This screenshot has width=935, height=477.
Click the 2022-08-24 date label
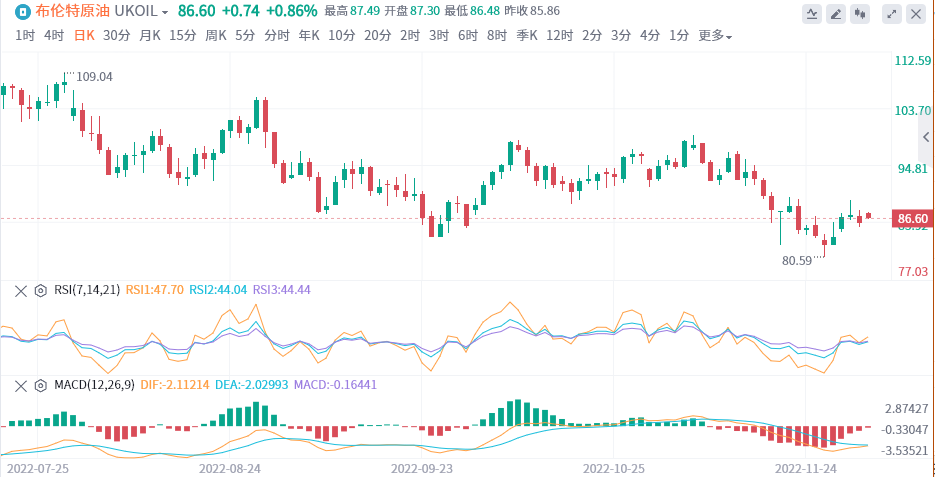[x=229, y=469]
